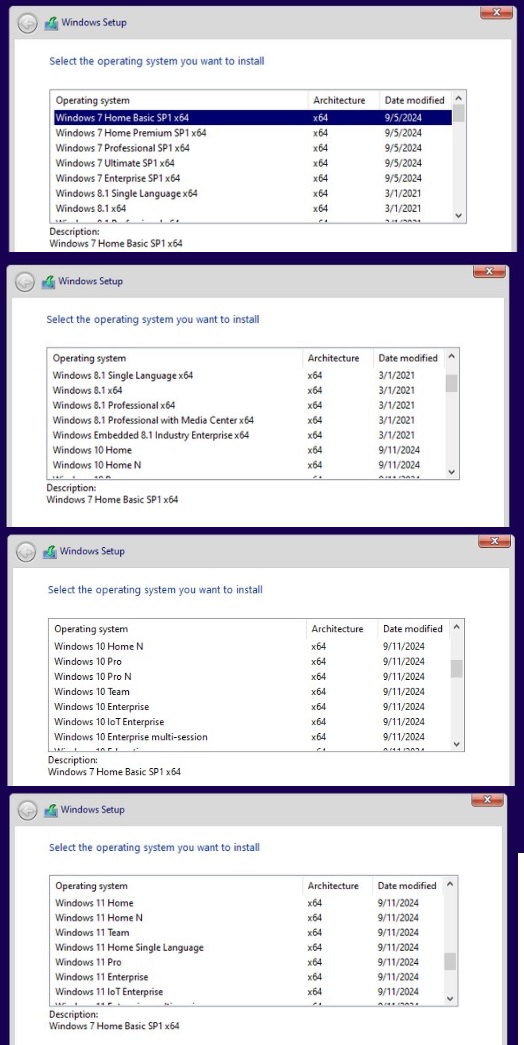Select the Windows 10 Pro row
Screen dimensions: 524x1045
[251, 661]
